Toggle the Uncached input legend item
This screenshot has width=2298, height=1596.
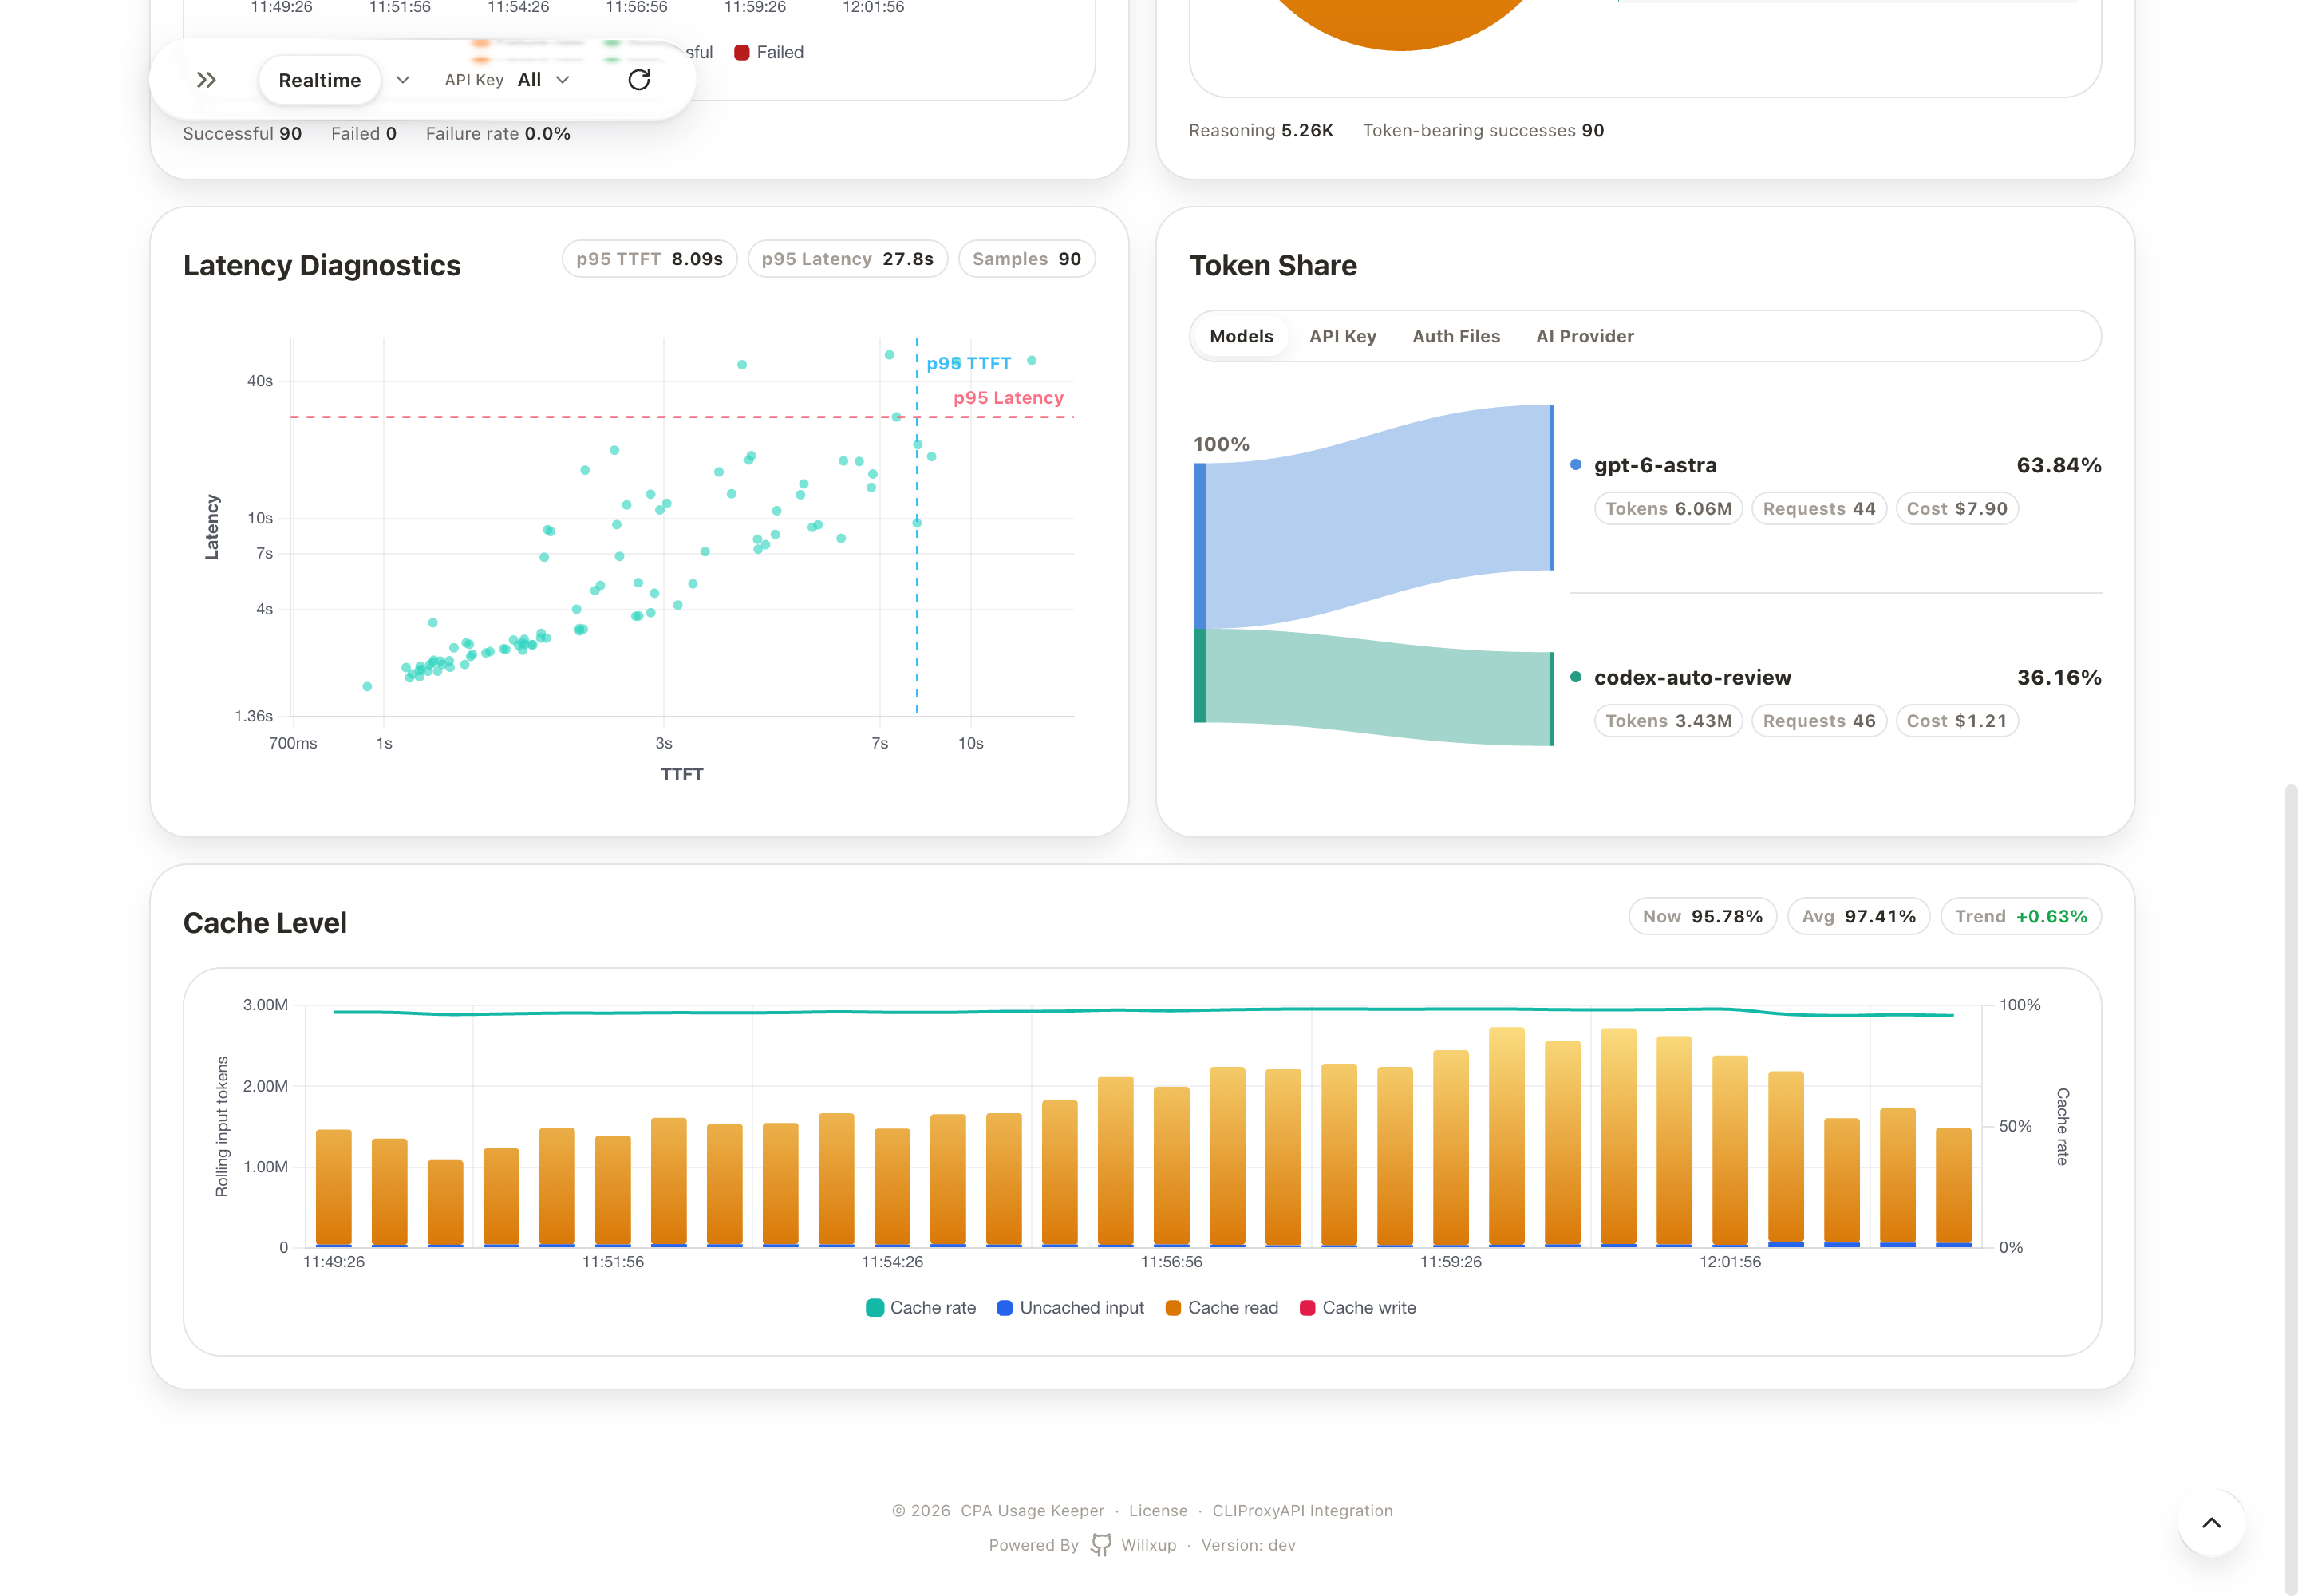[x=1071, y=1308]
